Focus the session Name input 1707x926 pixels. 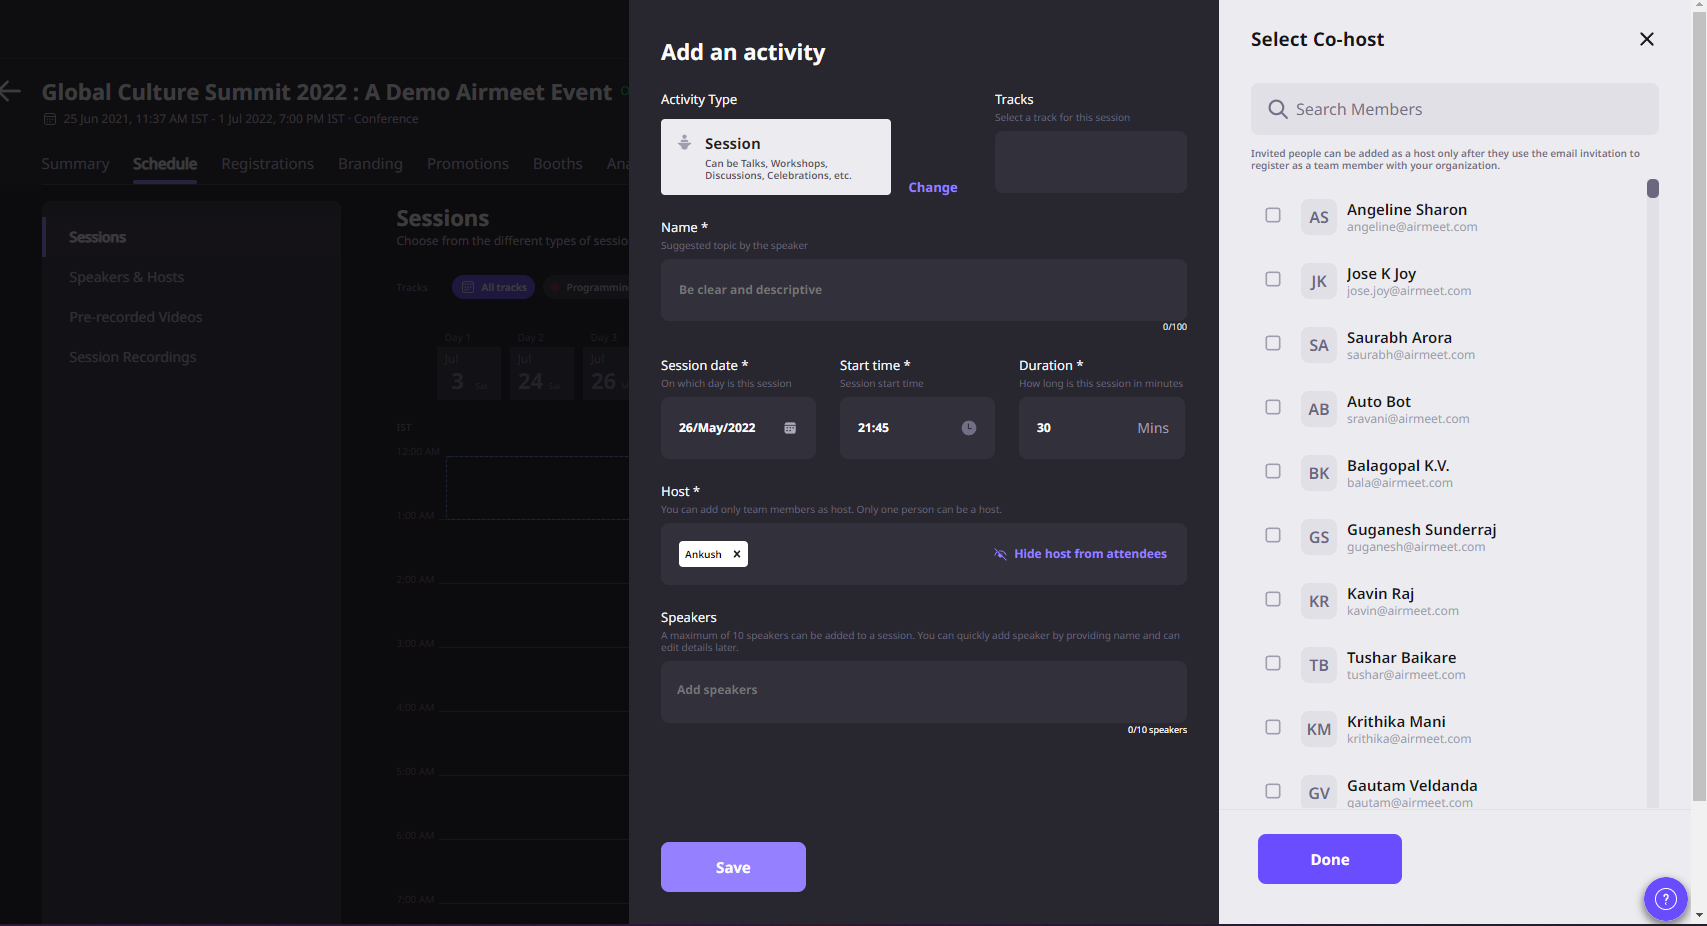[x=924, y=290]
